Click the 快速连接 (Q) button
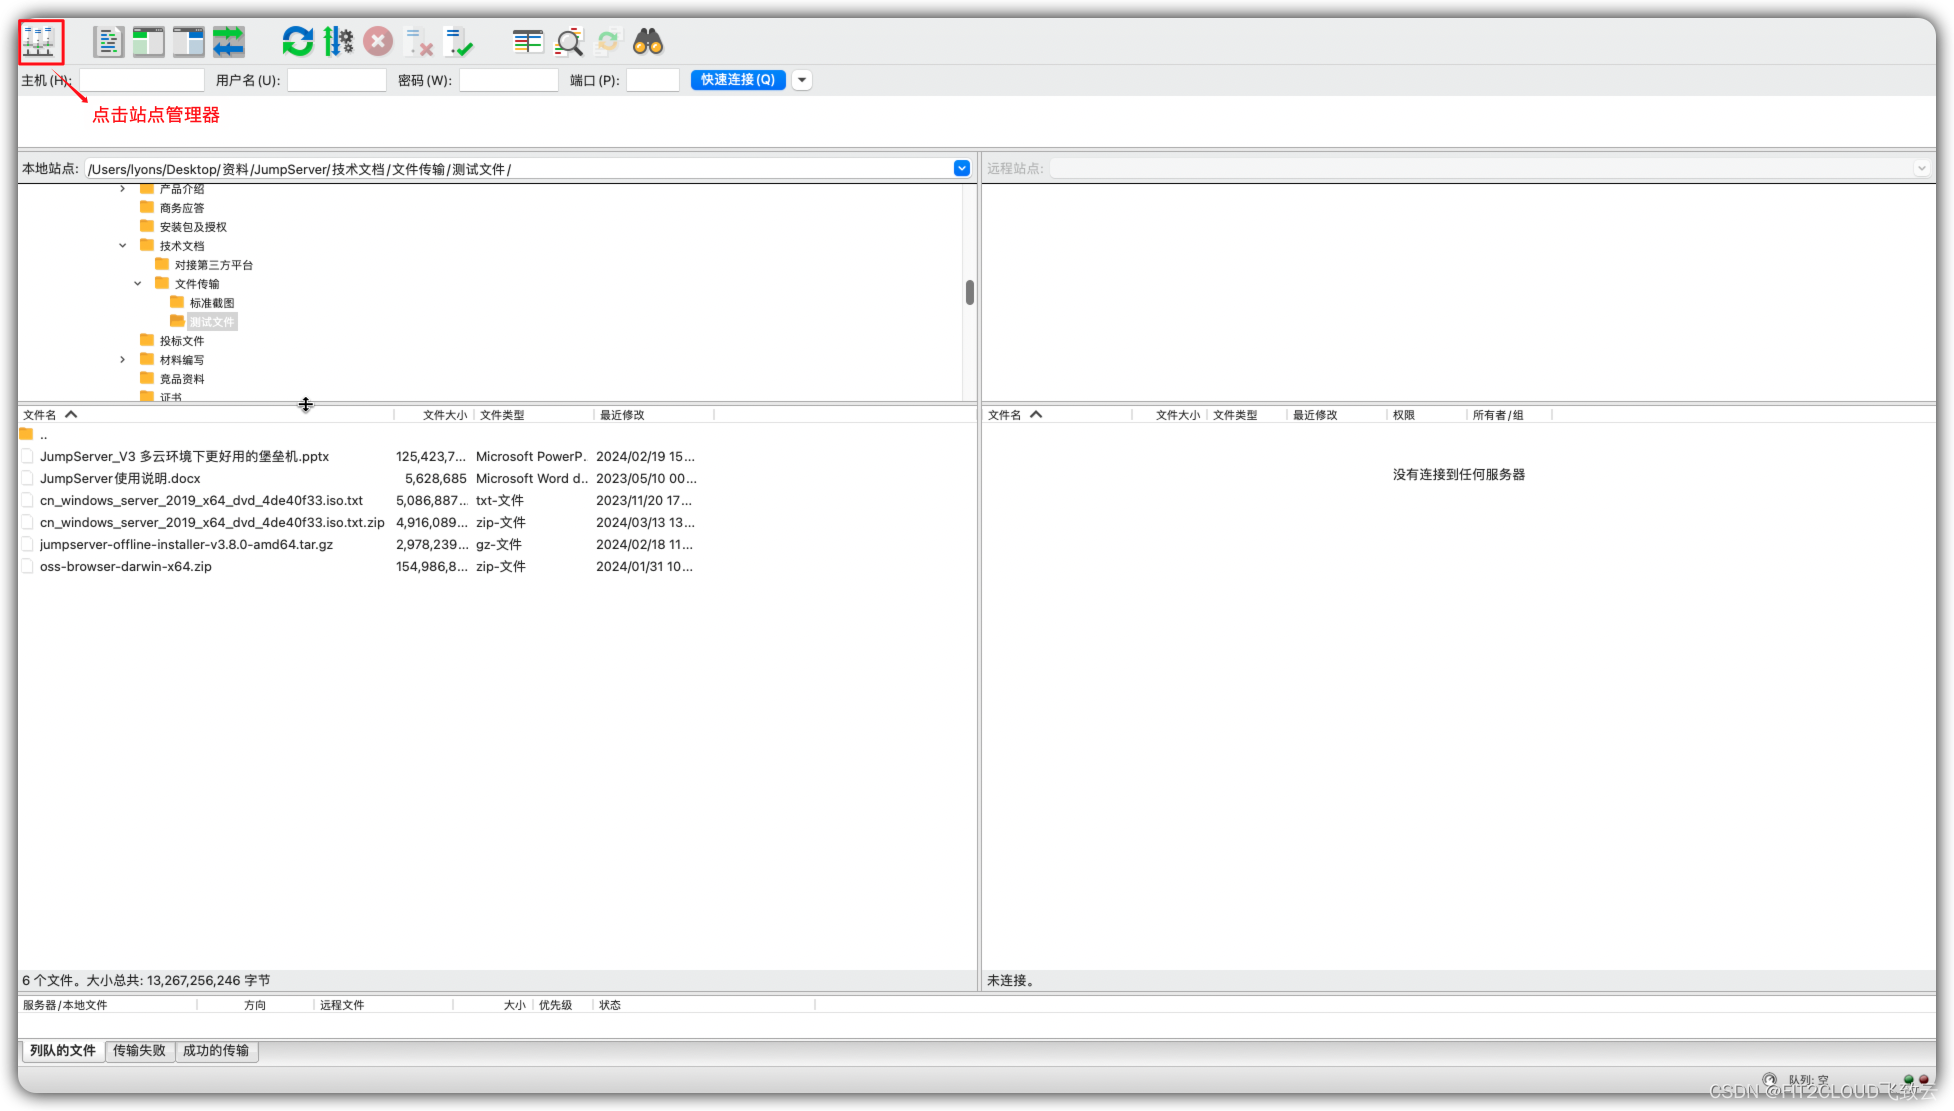Image resolution: width=1954 pixels, height=1111 pixels. 738,80
